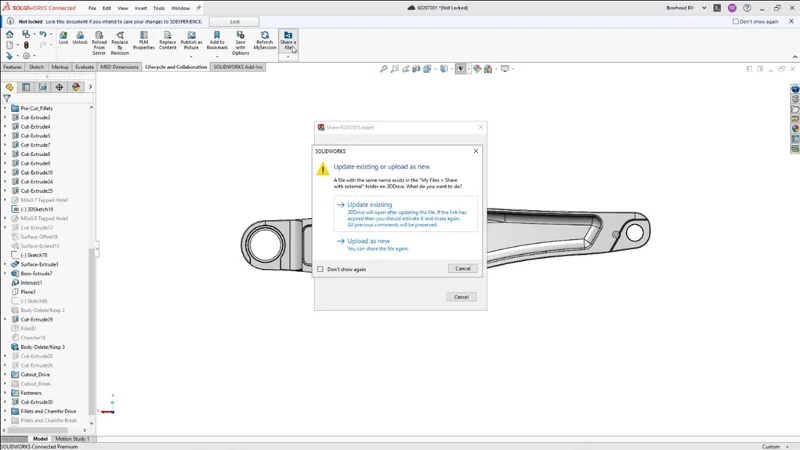Click the Reload From Server icon
Image resolution: width=800 pixels, height=450 pixels.
pyautogui.click(x=99, y=36)
